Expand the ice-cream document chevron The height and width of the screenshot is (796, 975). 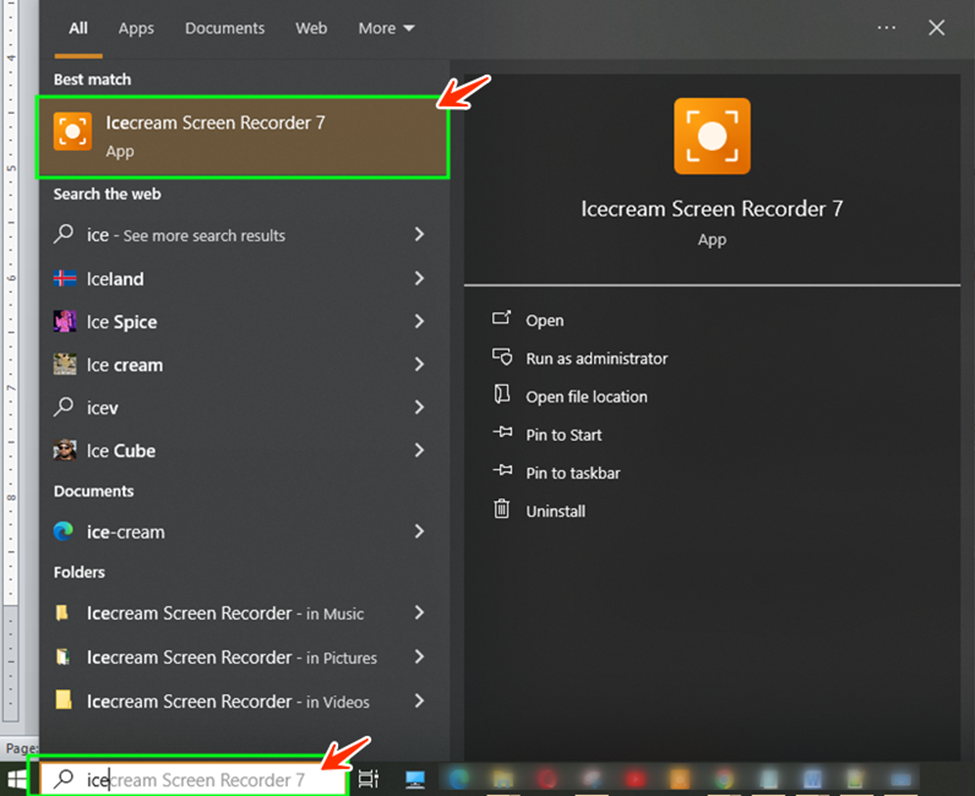[x=420, y=532]
